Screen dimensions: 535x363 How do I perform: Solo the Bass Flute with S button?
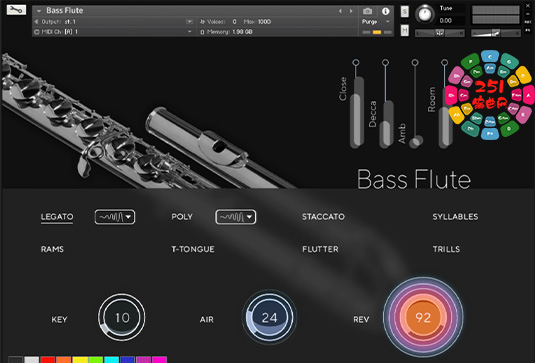405,12
